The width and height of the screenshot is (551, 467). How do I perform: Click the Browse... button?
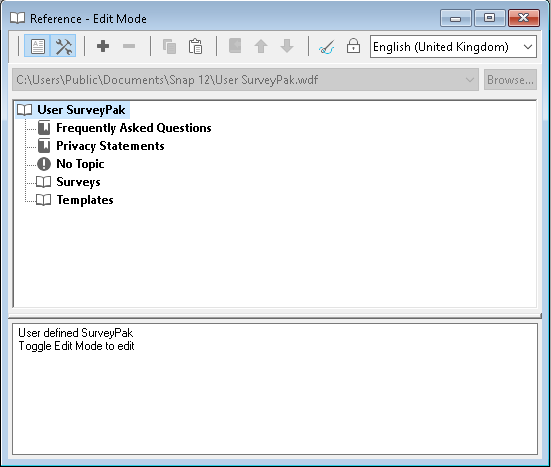510,80
